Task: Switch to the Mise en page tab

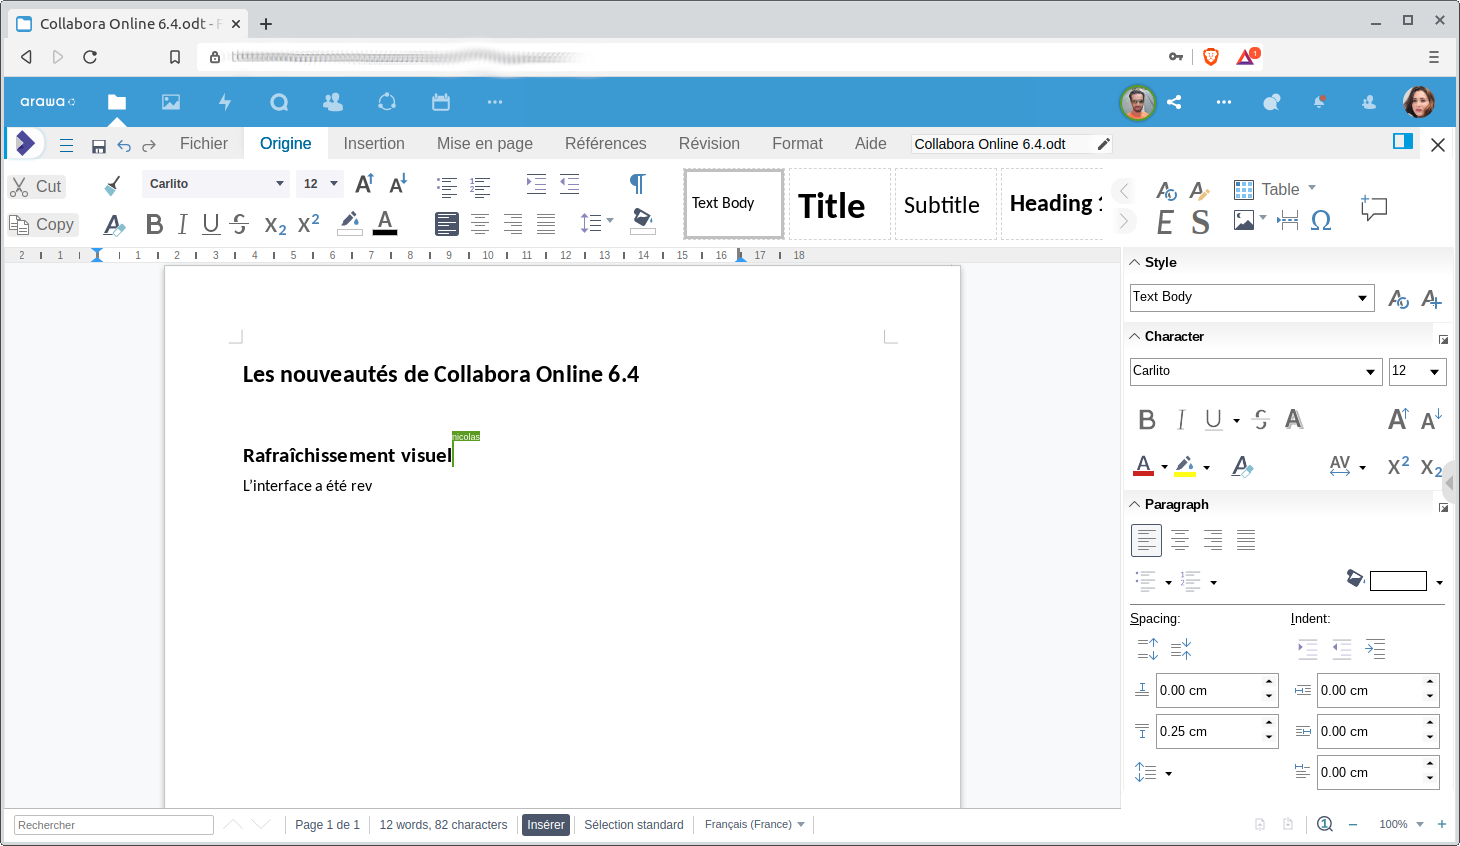Action: (485, 144)
